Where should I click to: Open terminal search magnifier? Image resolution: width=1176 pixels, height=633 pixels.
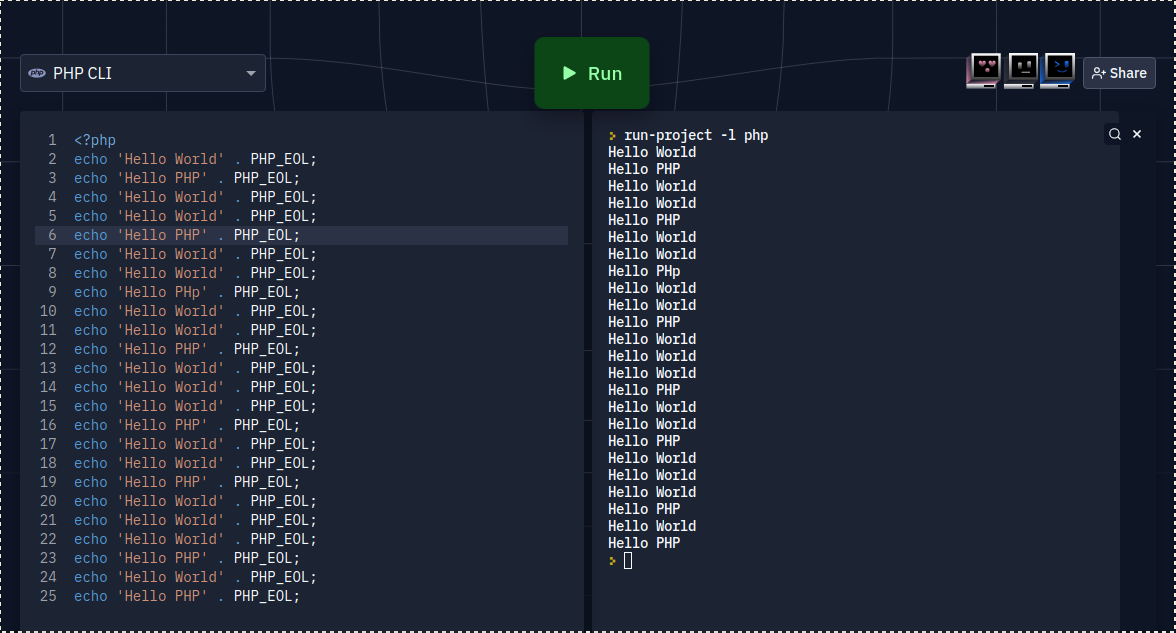click(x=1114, y=134)
